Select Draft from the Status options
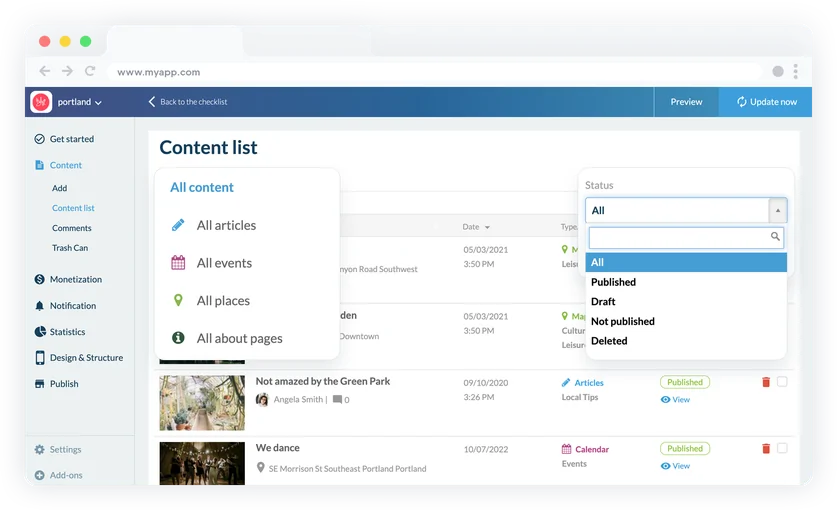This screenshot has height=510, width=837. (x=603, y=301)
